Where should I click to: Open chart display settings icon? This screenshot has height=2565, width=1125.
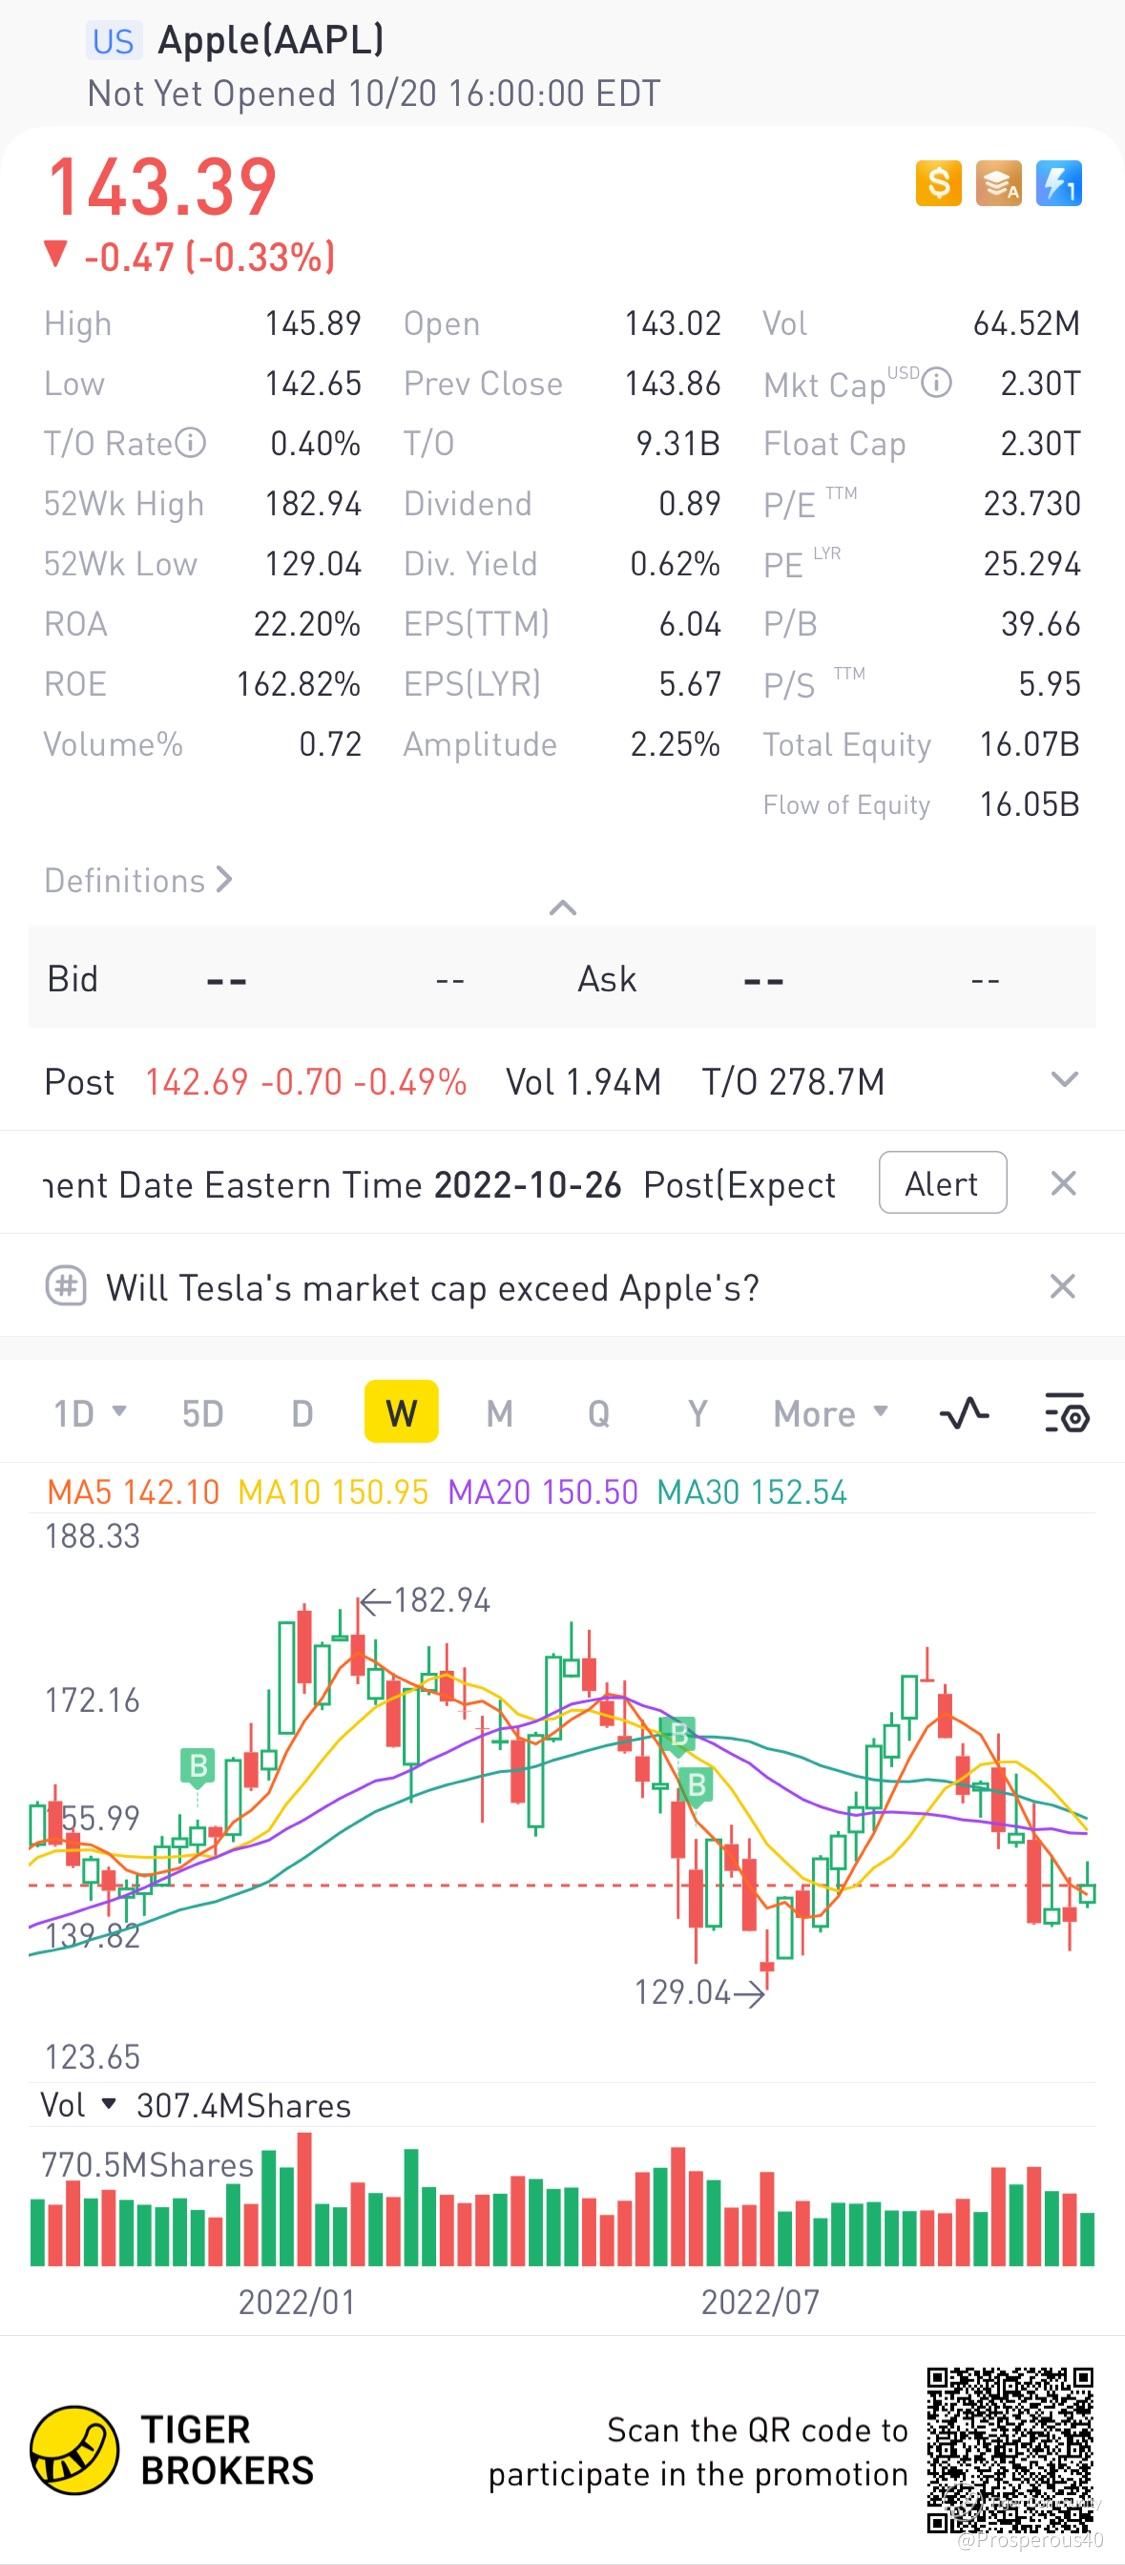click(x=1066, y=1414)
